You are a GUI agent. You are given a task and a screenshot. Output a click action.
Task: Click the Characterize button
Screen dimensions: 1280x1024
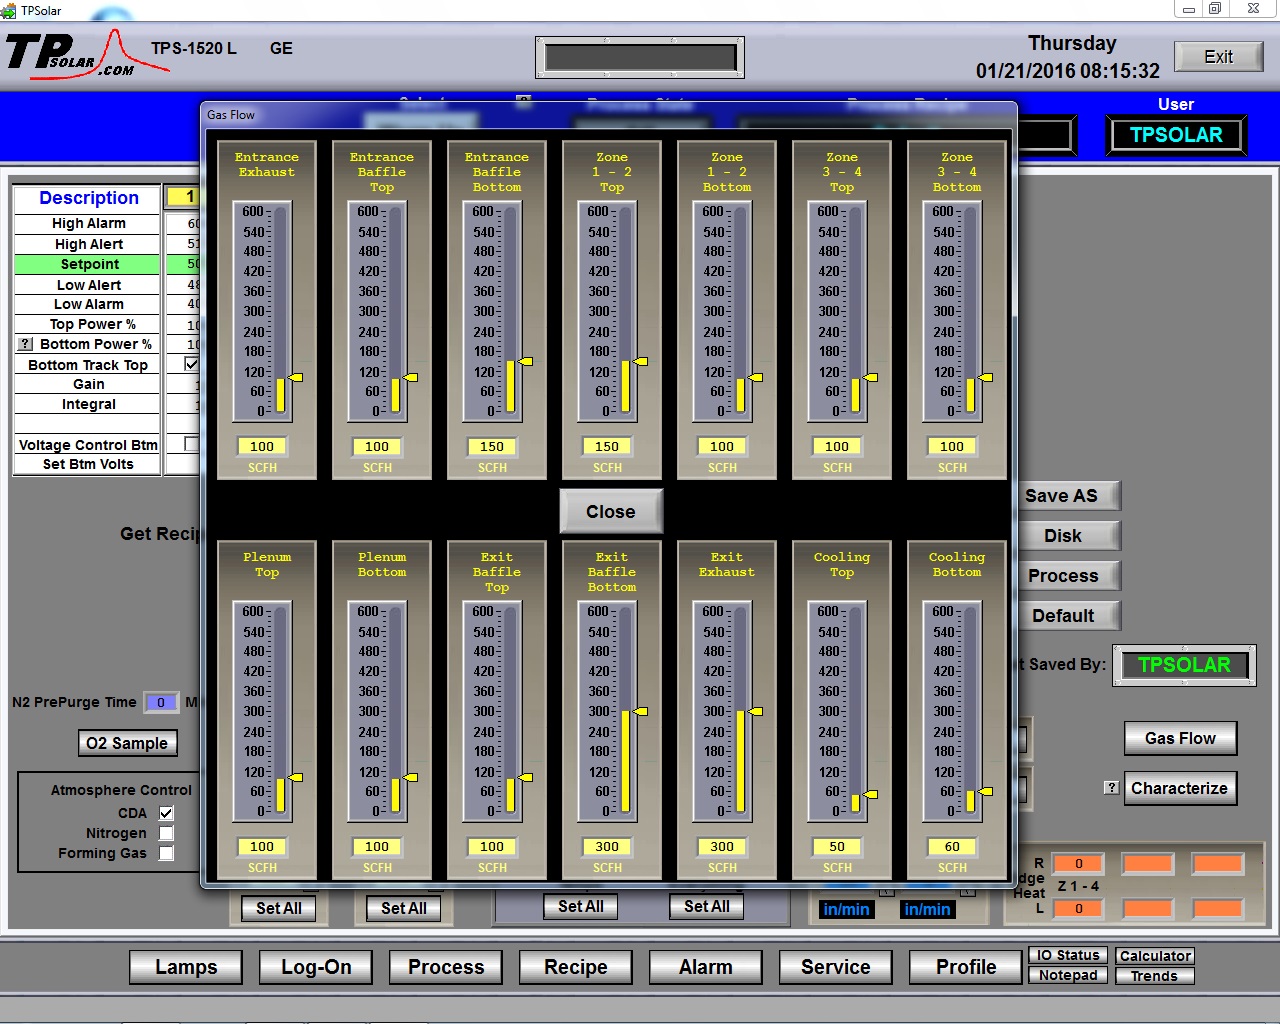(1181, 788)
